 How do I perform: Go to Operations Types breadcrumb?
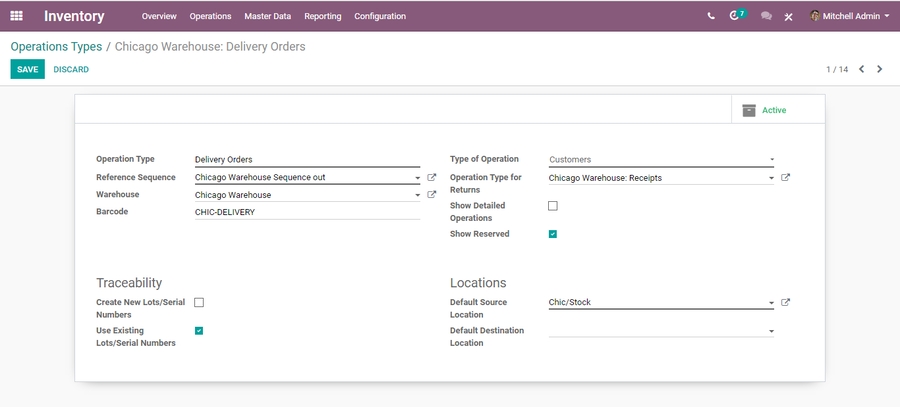point(56,46)
